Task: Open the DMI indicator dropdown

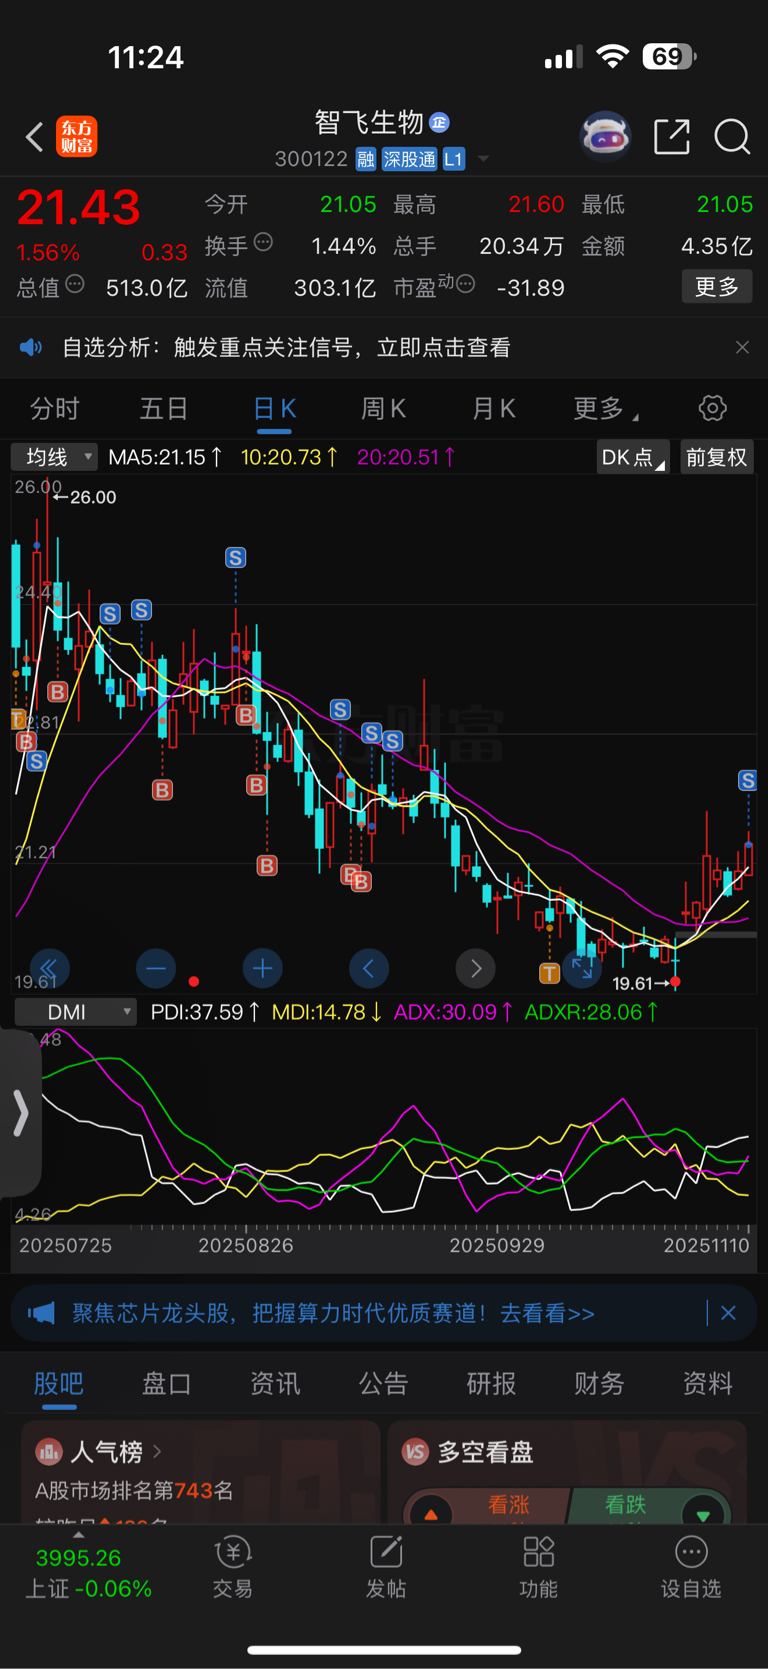Action: pyautogui.click(x=74, y=1012)
